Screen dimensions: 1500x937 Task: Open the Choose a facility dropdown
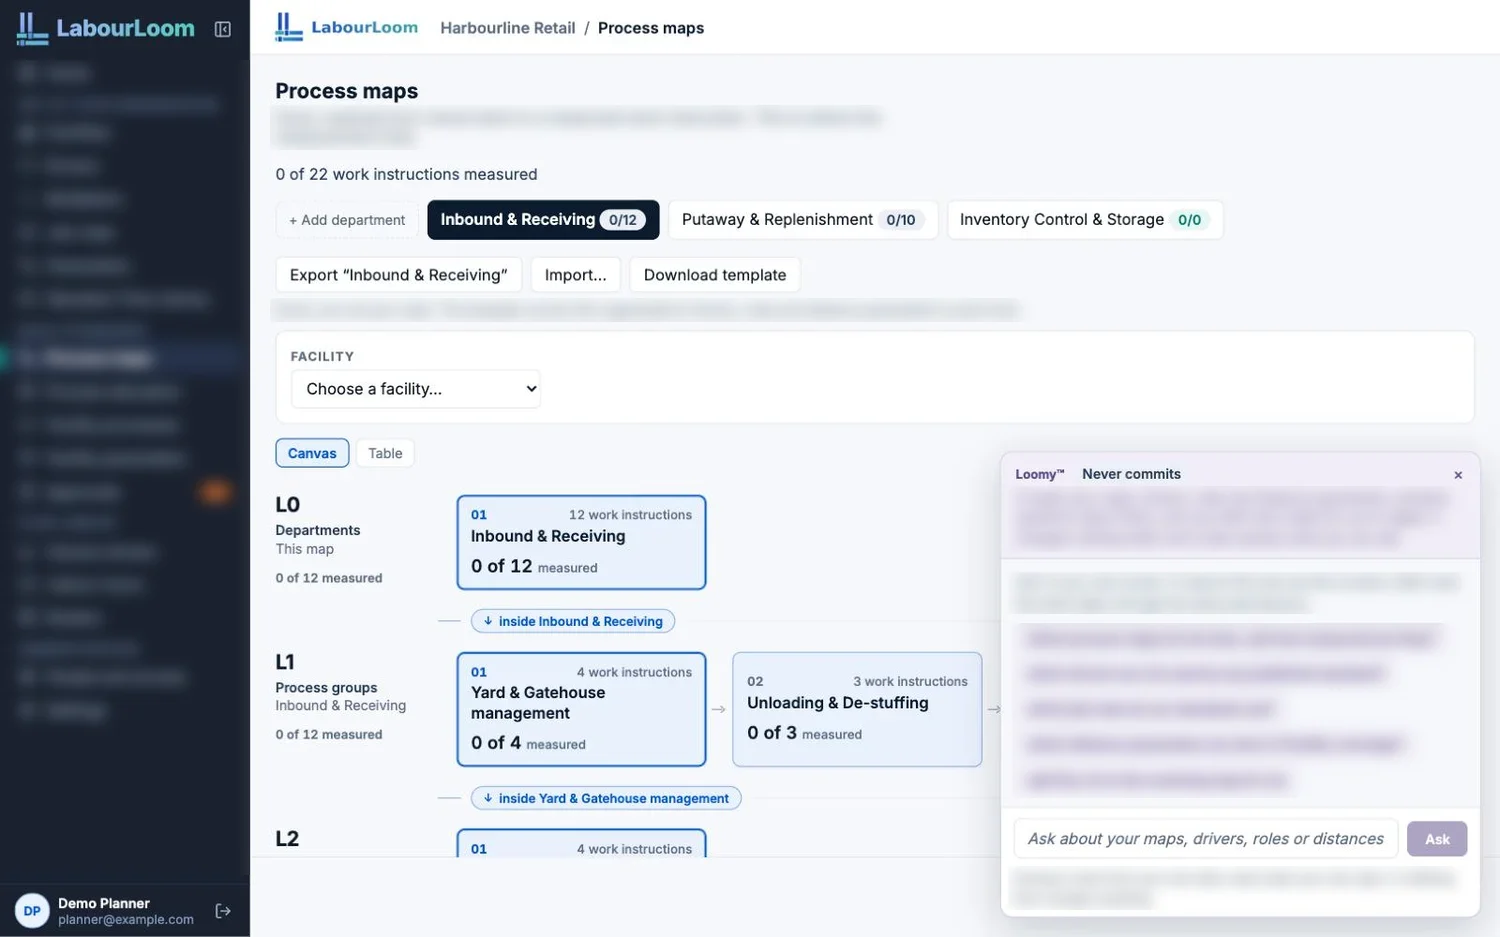[x=416, y=389]
